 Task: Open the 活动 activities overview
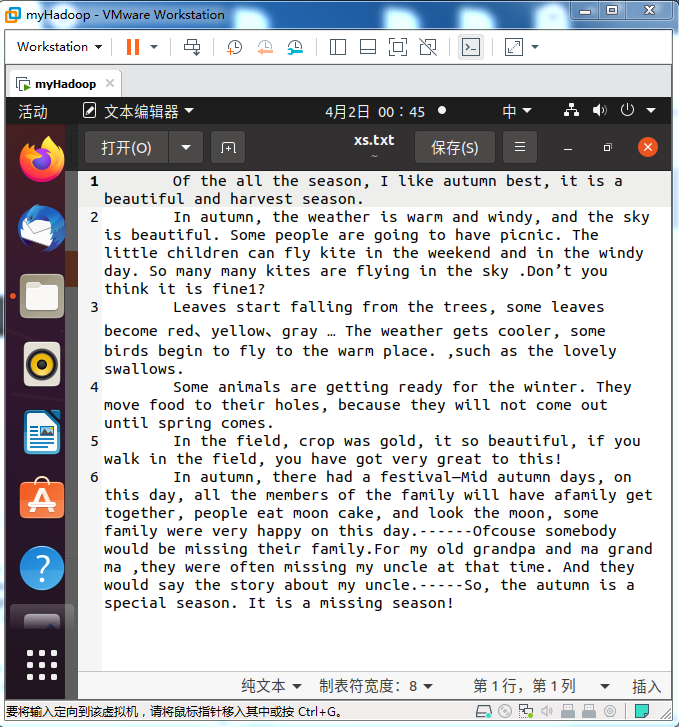tap(32, 111)
